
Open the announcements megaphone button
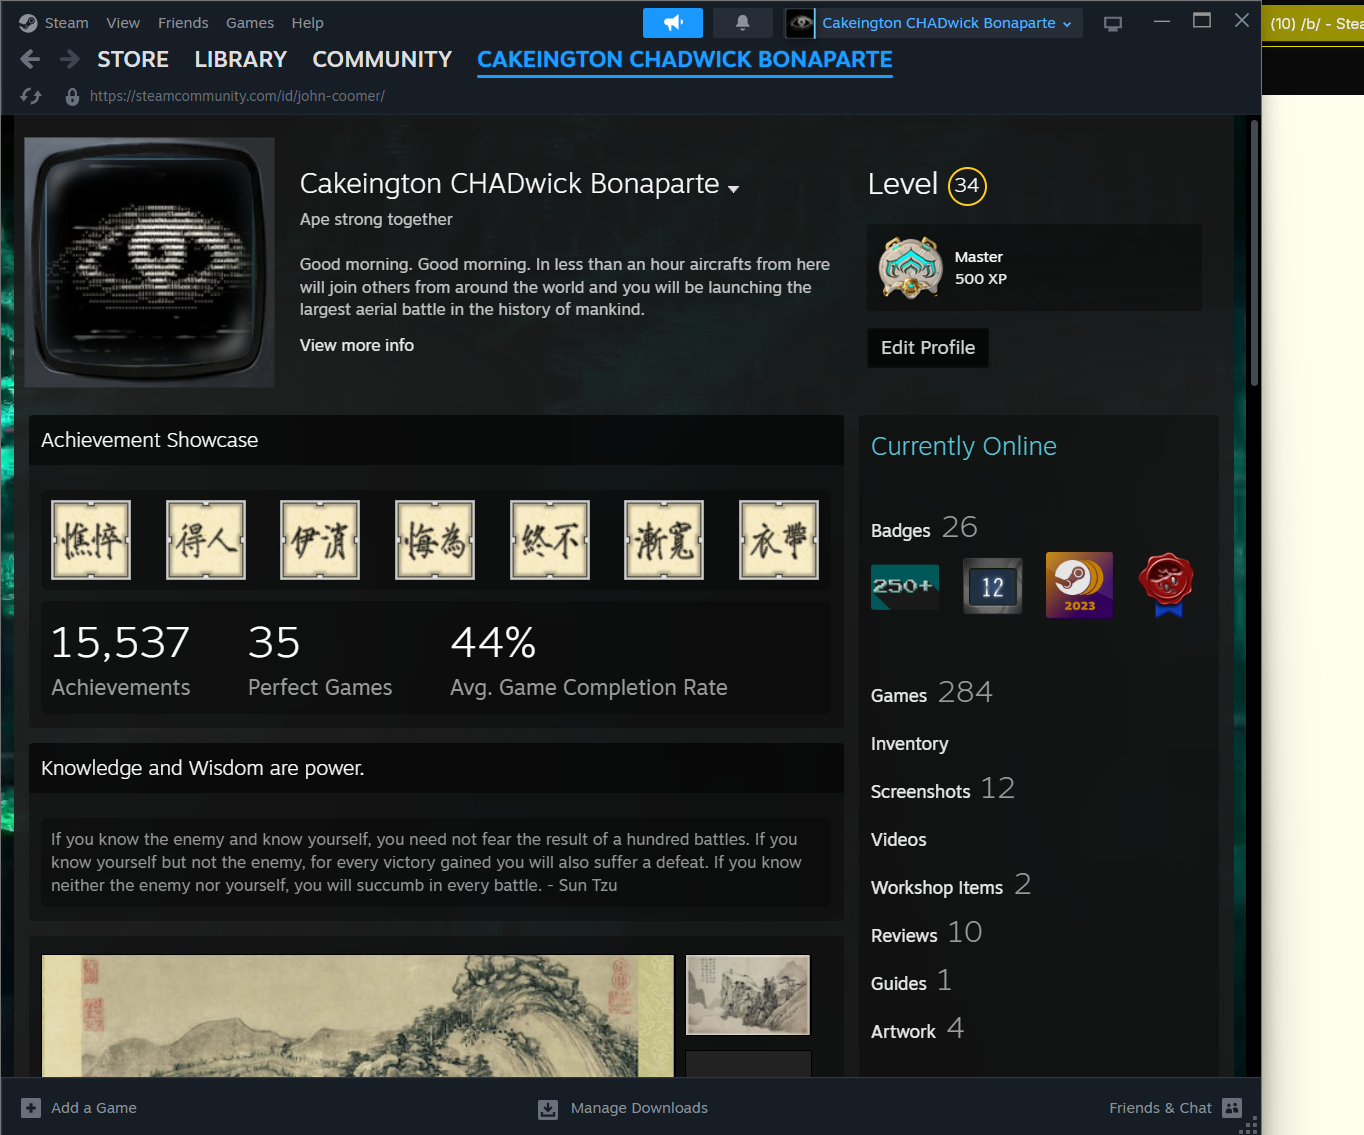[x=673, y=23]
